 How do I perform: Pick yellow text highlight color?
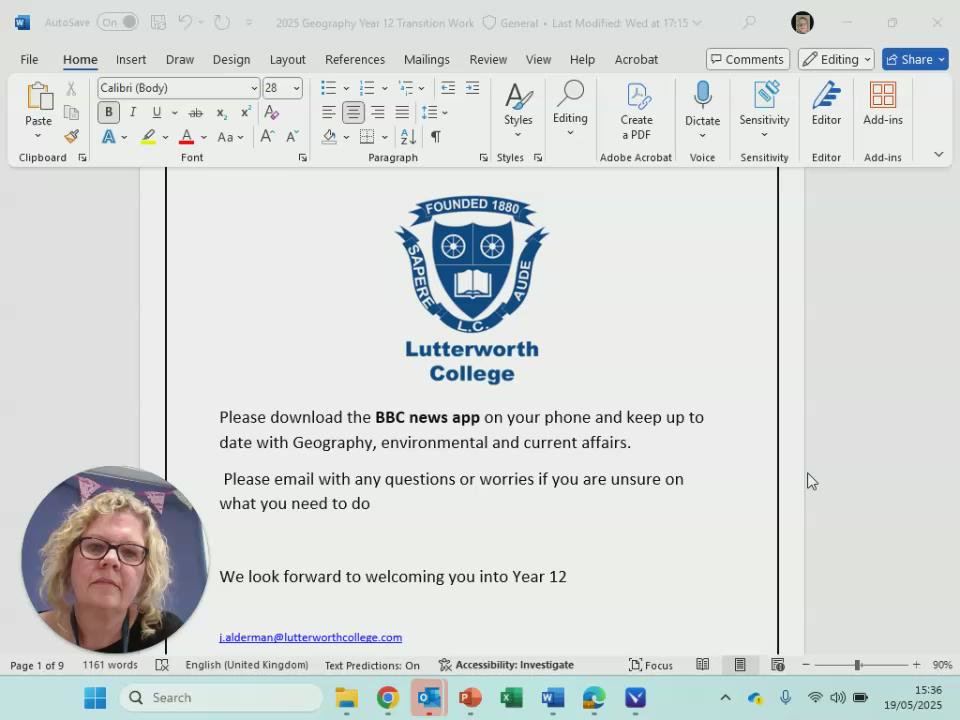click(148, 137)
